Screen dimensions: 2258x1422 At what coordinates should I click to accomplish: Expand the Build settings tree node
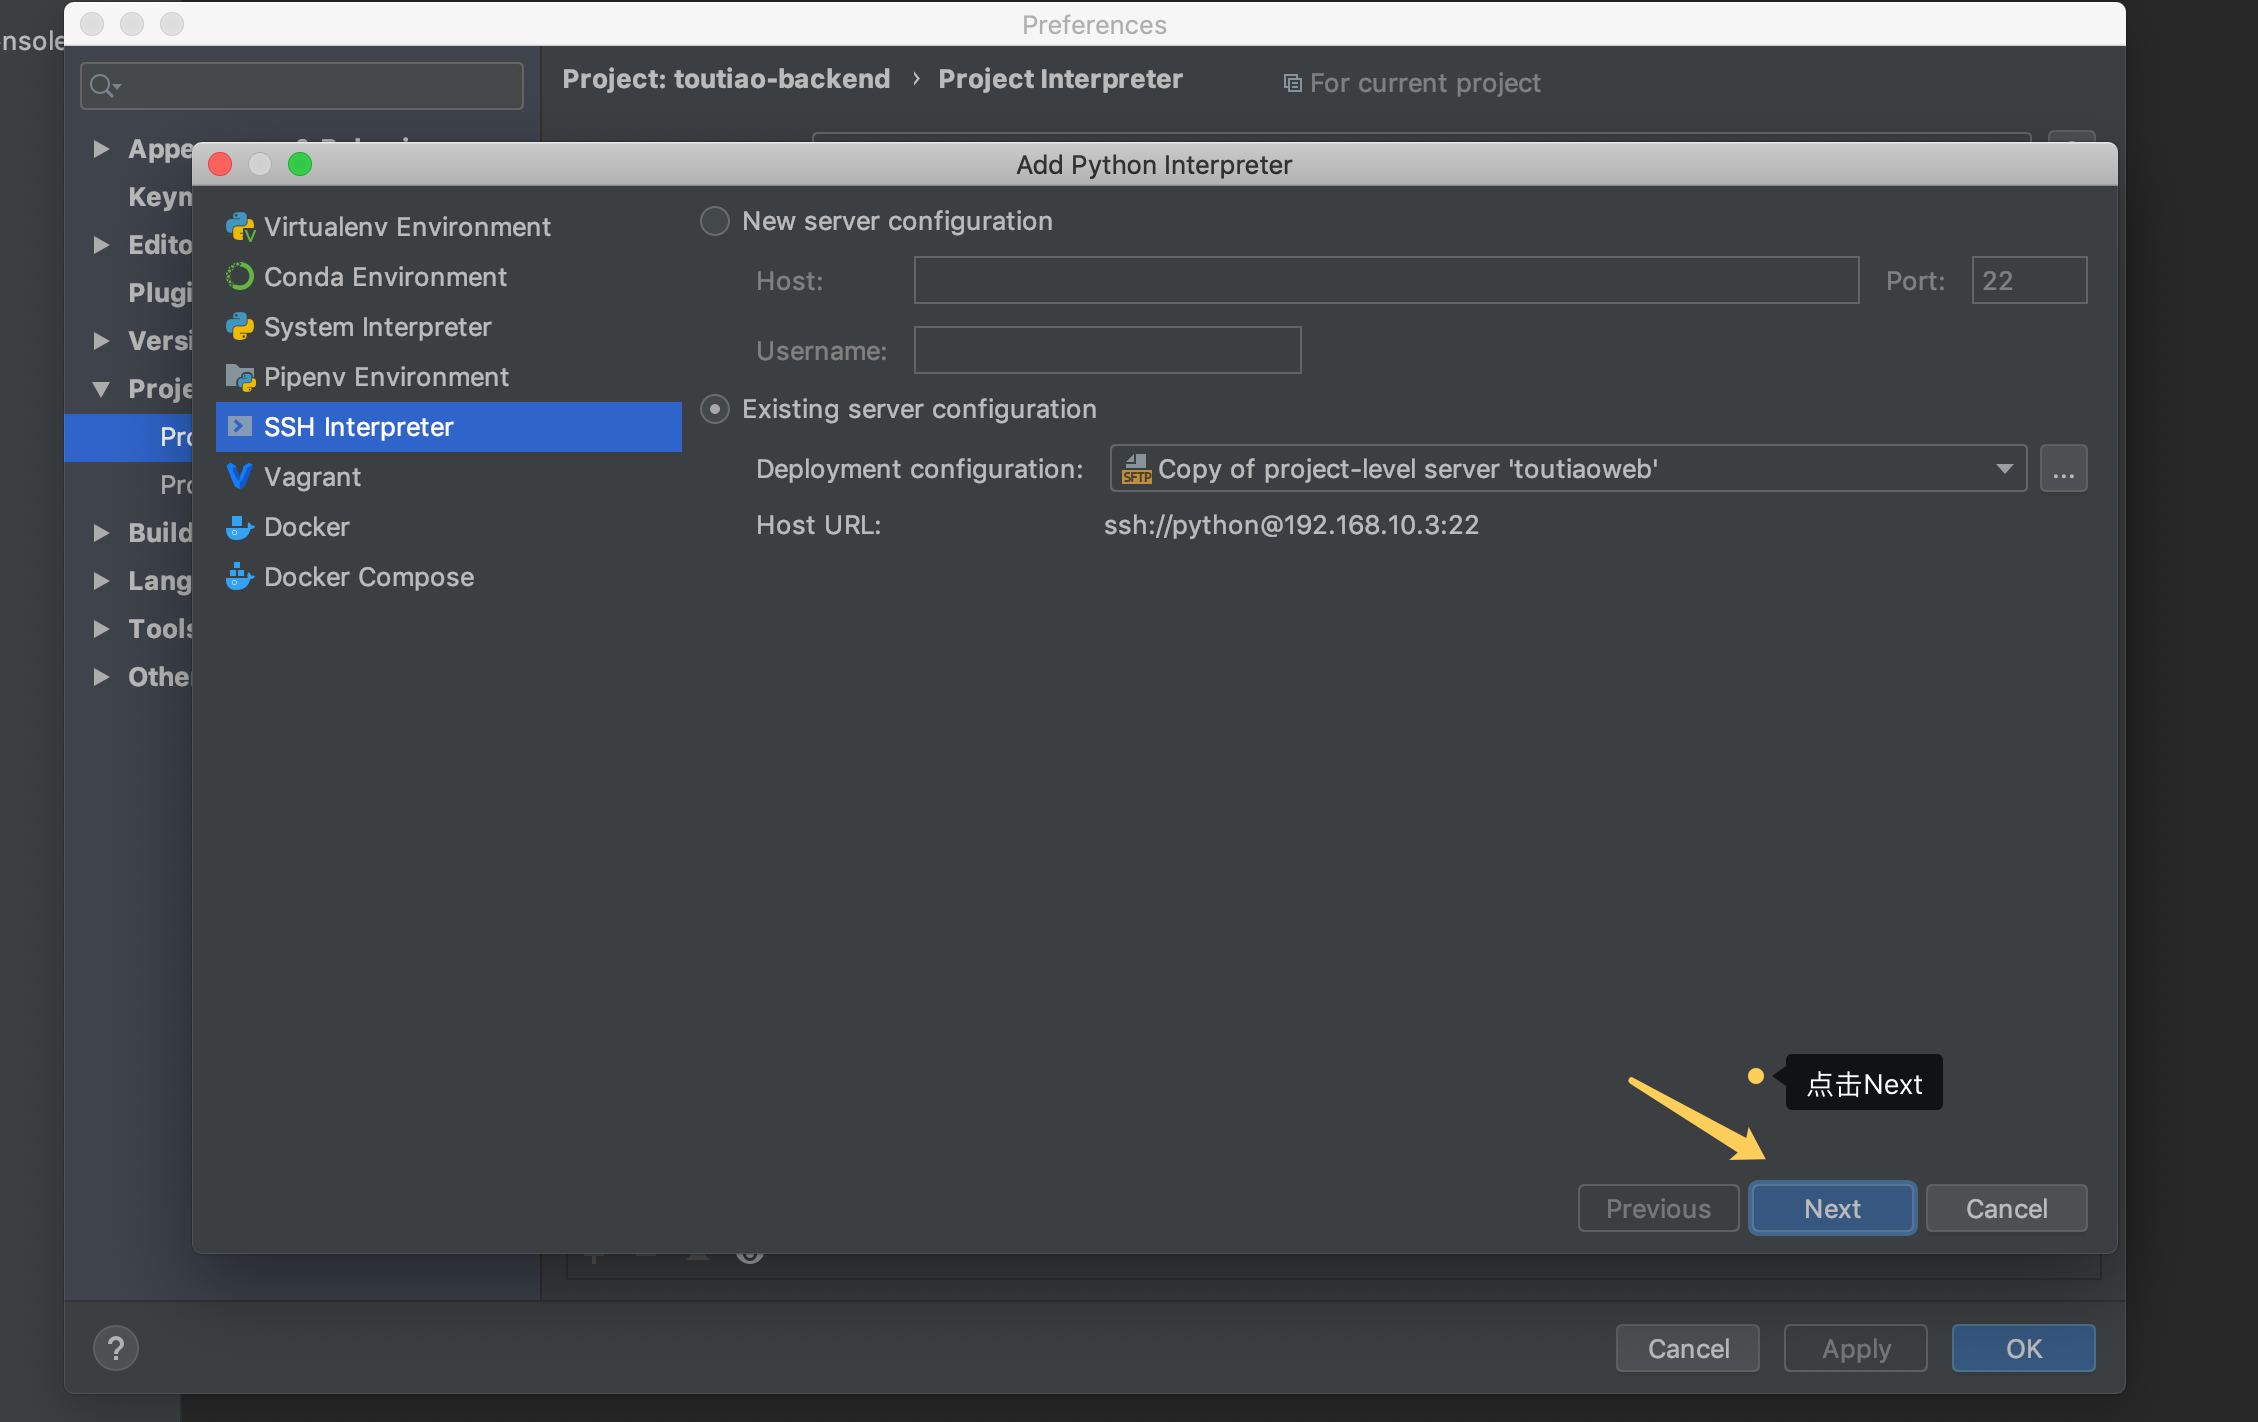click(101, 533)
